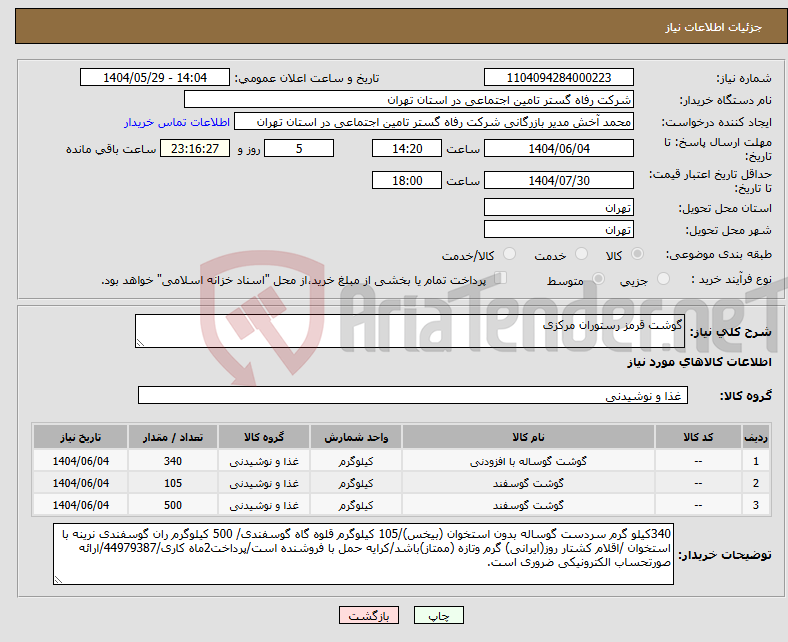Screen dimensions: 788x642
Task: Click the چاپ print button
Action: [438, 615]
